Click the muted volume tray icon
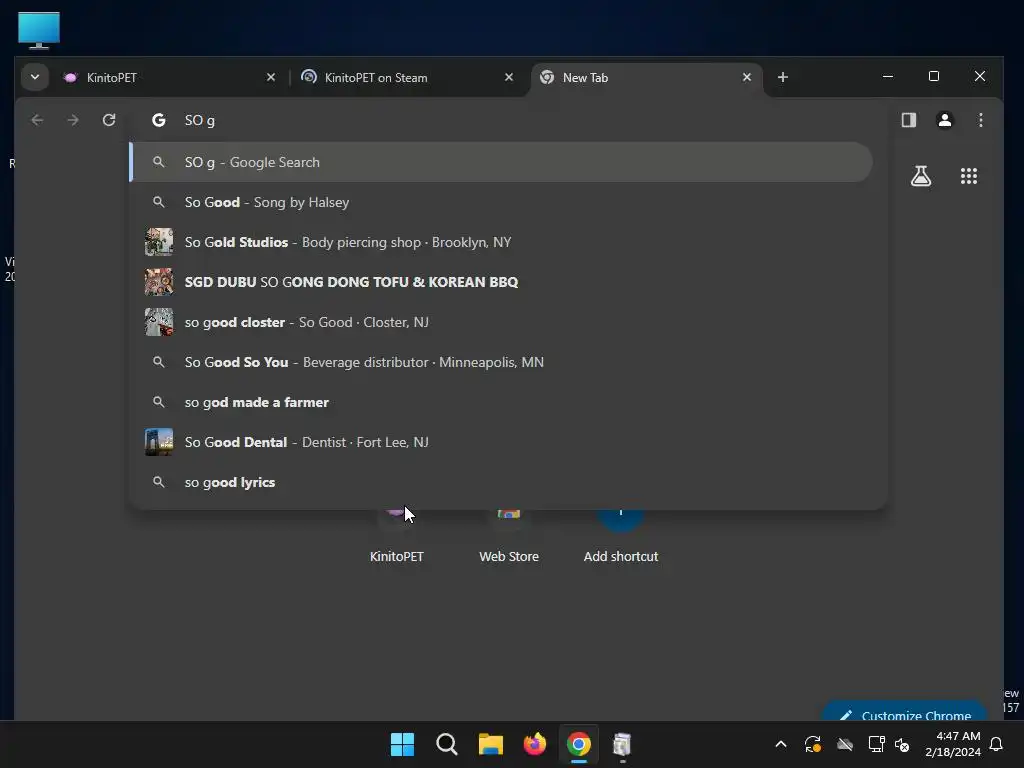 point(902,744)
